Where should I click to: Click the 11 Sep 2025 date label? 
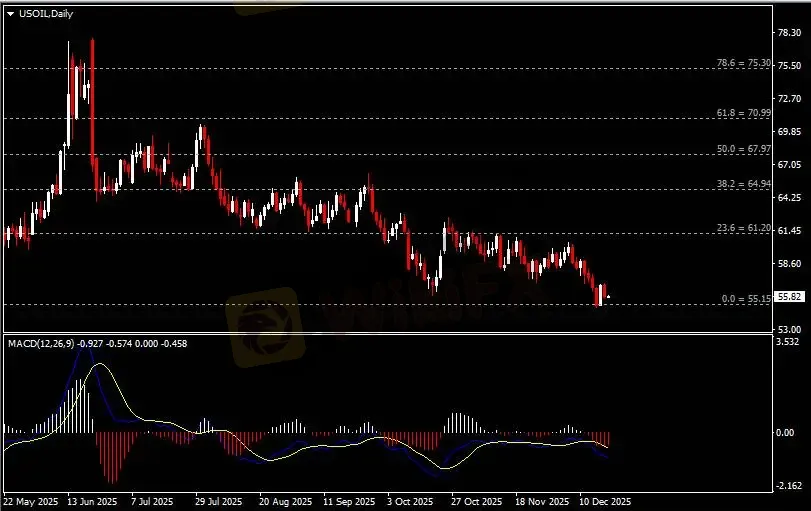349,502
